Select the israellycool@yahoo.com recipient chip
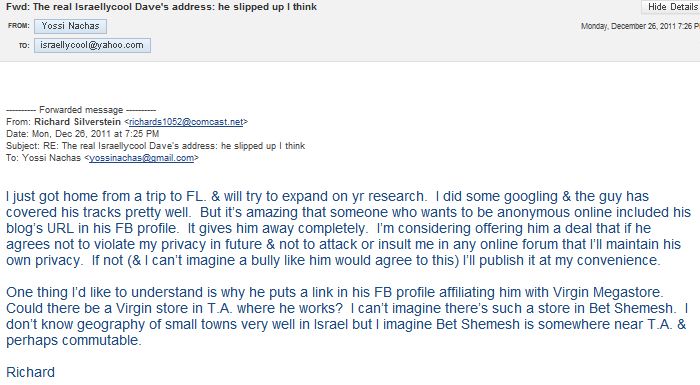This screenshot has width=700, height=385. pyautogui.click(x=92, y=45)
